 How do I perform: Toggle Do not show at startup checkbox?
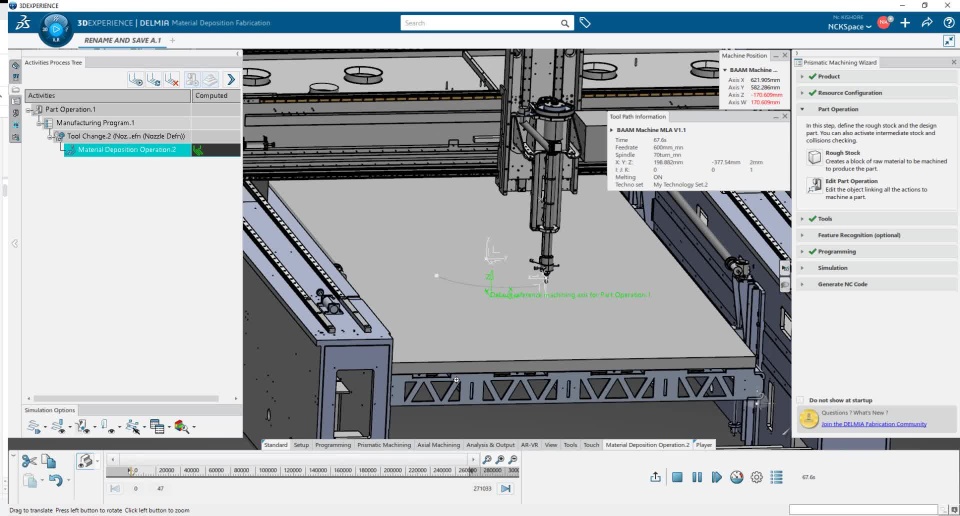[x=800, y=400]
